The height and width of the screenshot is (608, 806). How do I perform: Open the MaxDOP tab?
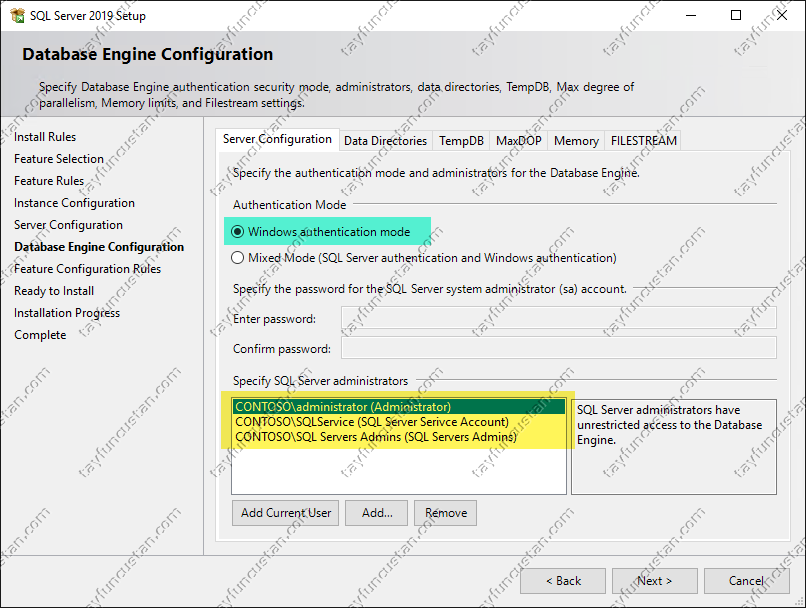pos(519,141)
